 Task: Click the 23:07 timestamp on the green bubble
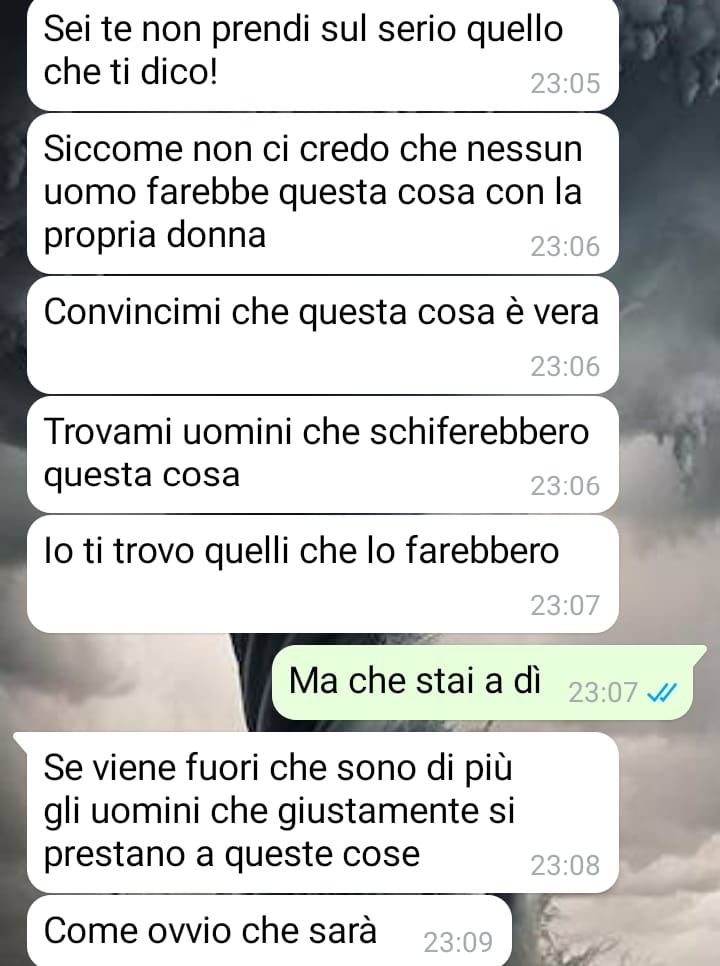(x=602, y=693)
